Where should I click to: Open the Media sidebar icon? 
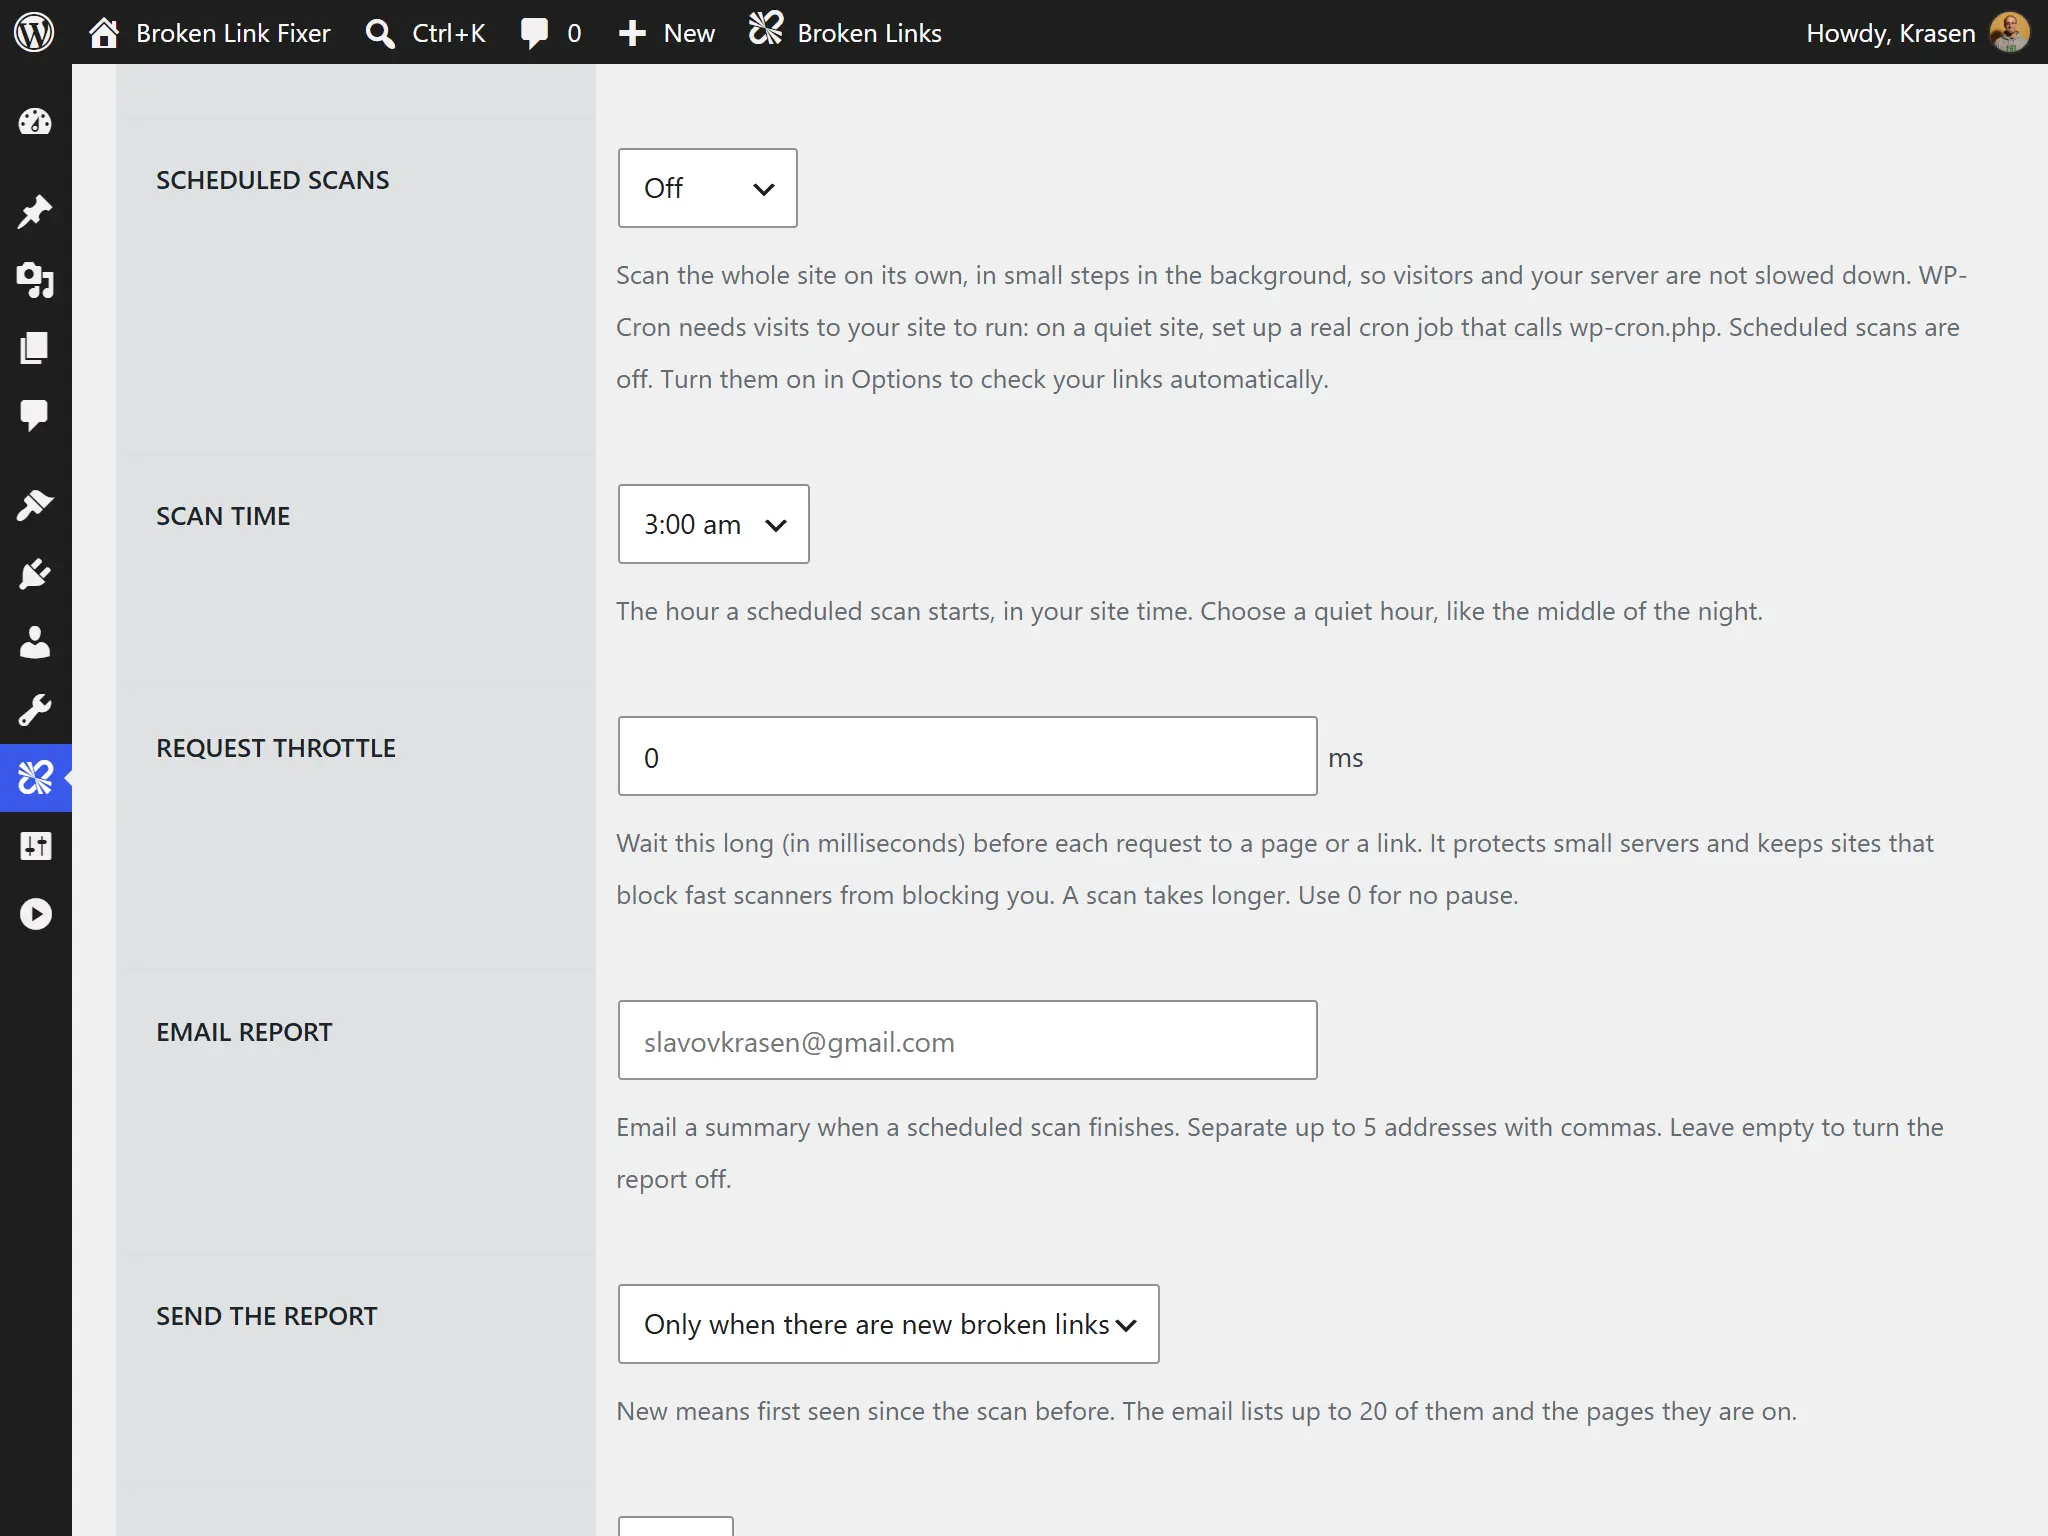point(35,280)
